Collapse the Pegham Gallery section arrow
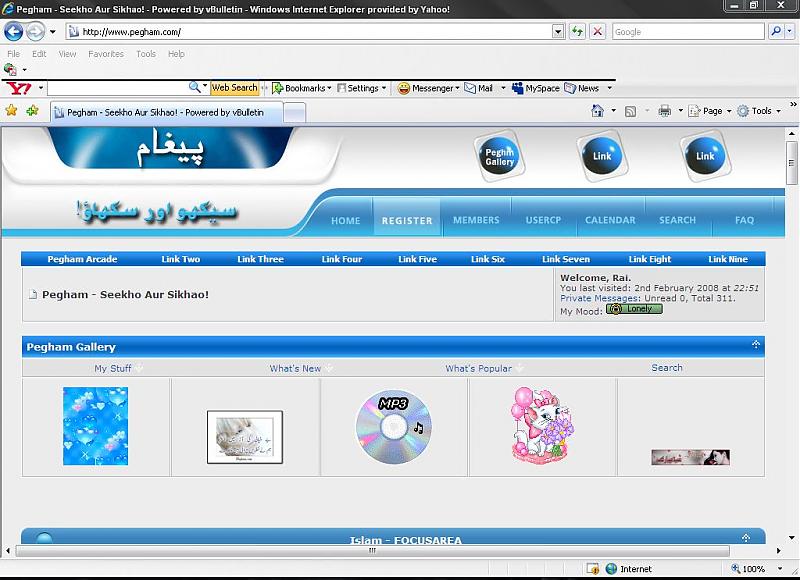The image size is (800, 580). coord(756,344)
